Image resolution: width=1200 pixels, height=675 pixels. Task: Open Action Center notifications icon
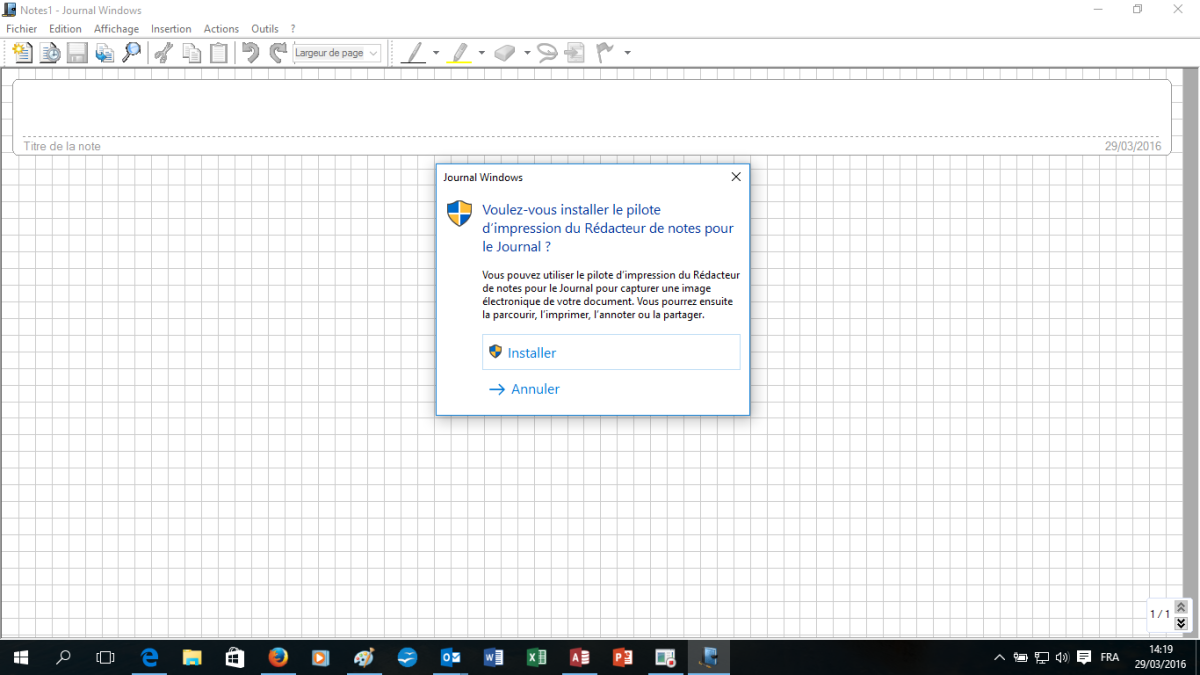click(x=1084, y=657)
